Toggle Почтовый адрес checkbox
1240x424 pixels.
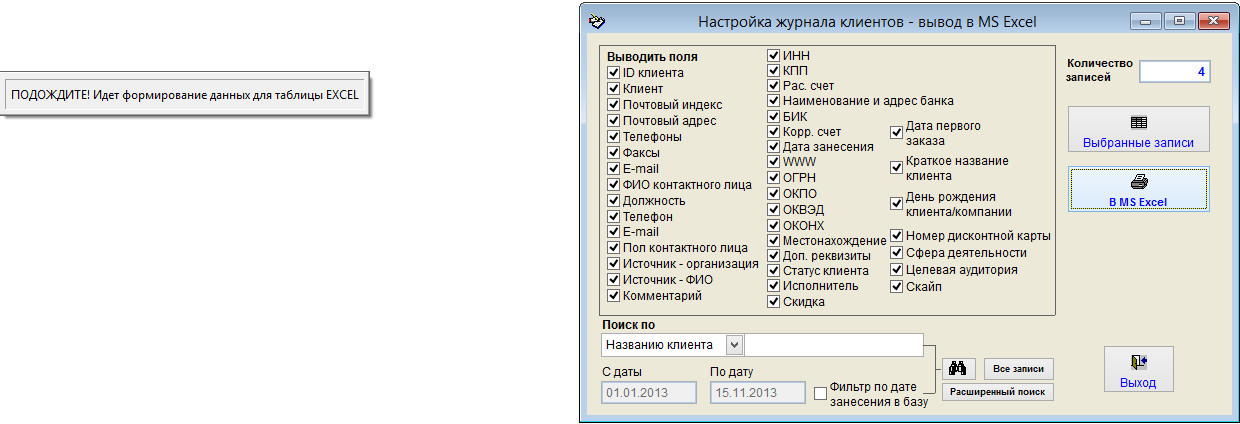click(x=614, y=121)
